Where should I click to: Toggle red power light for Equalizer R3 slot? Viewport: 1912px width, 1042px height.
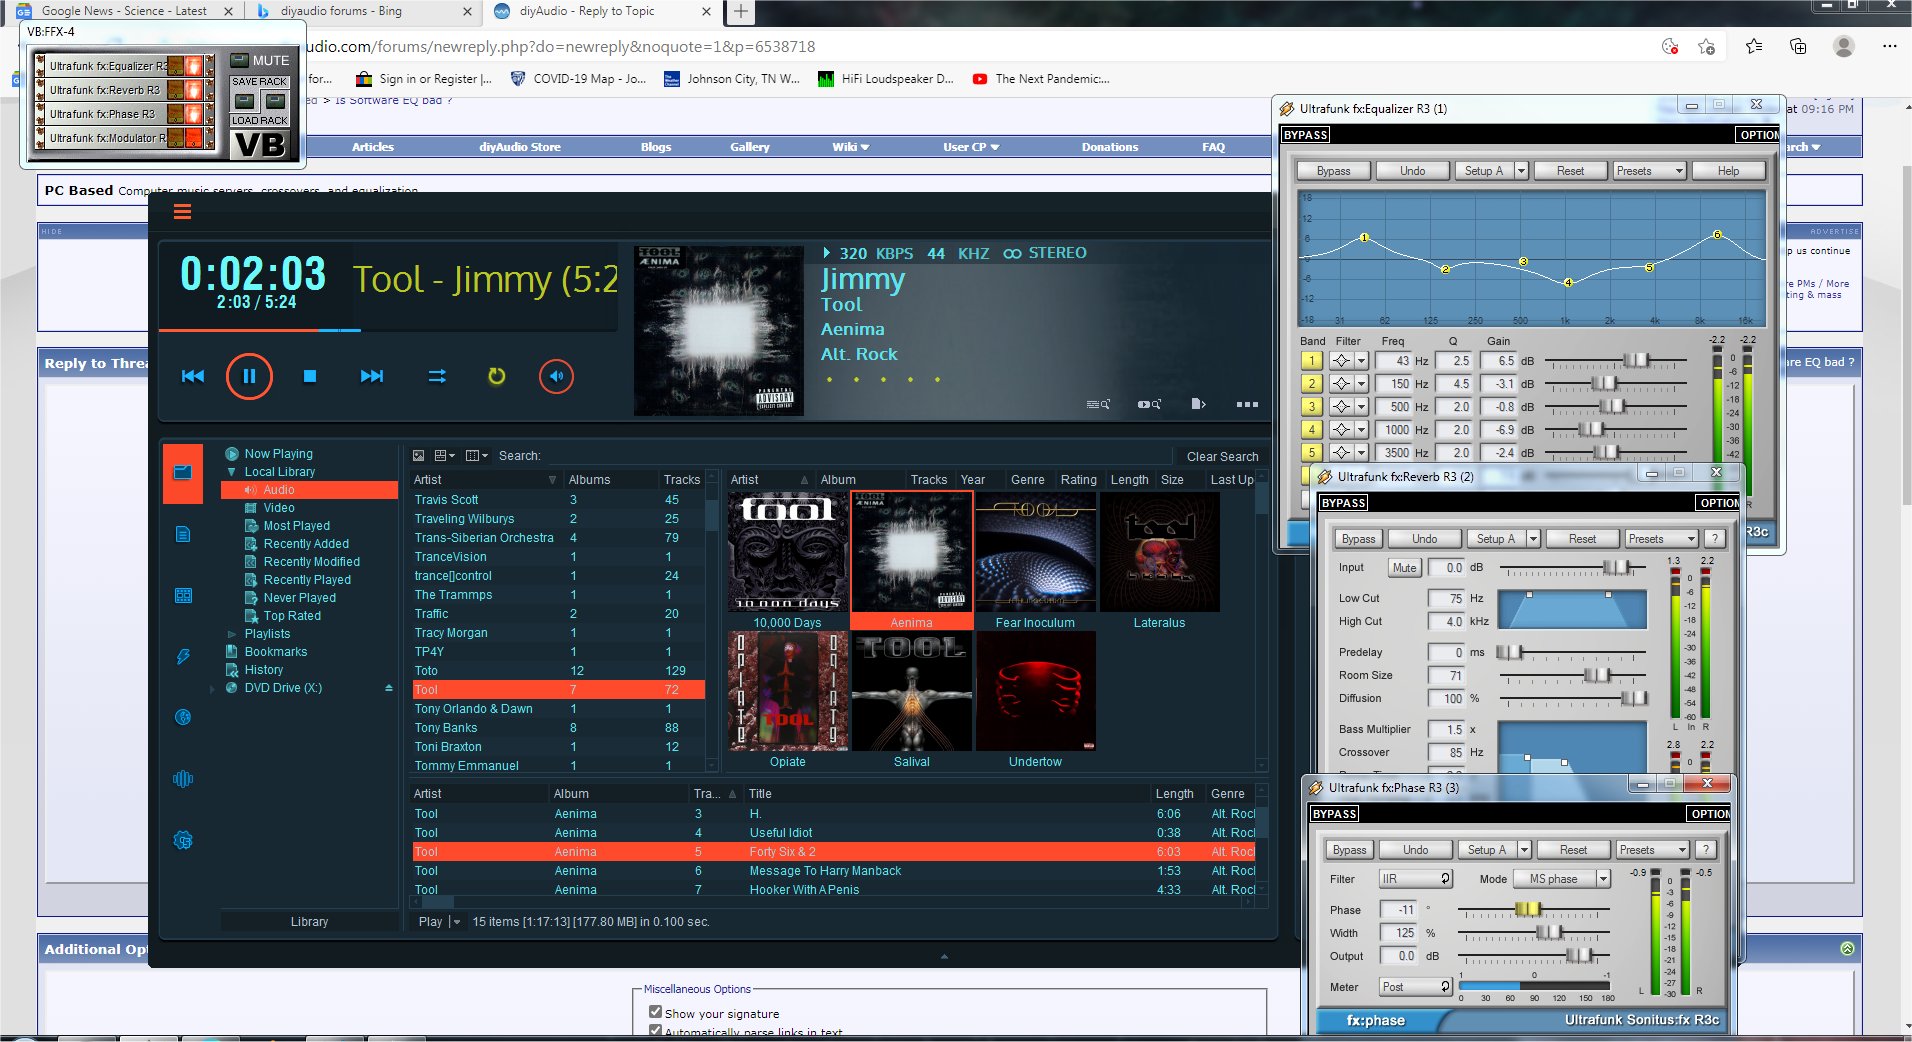(193, 66)
